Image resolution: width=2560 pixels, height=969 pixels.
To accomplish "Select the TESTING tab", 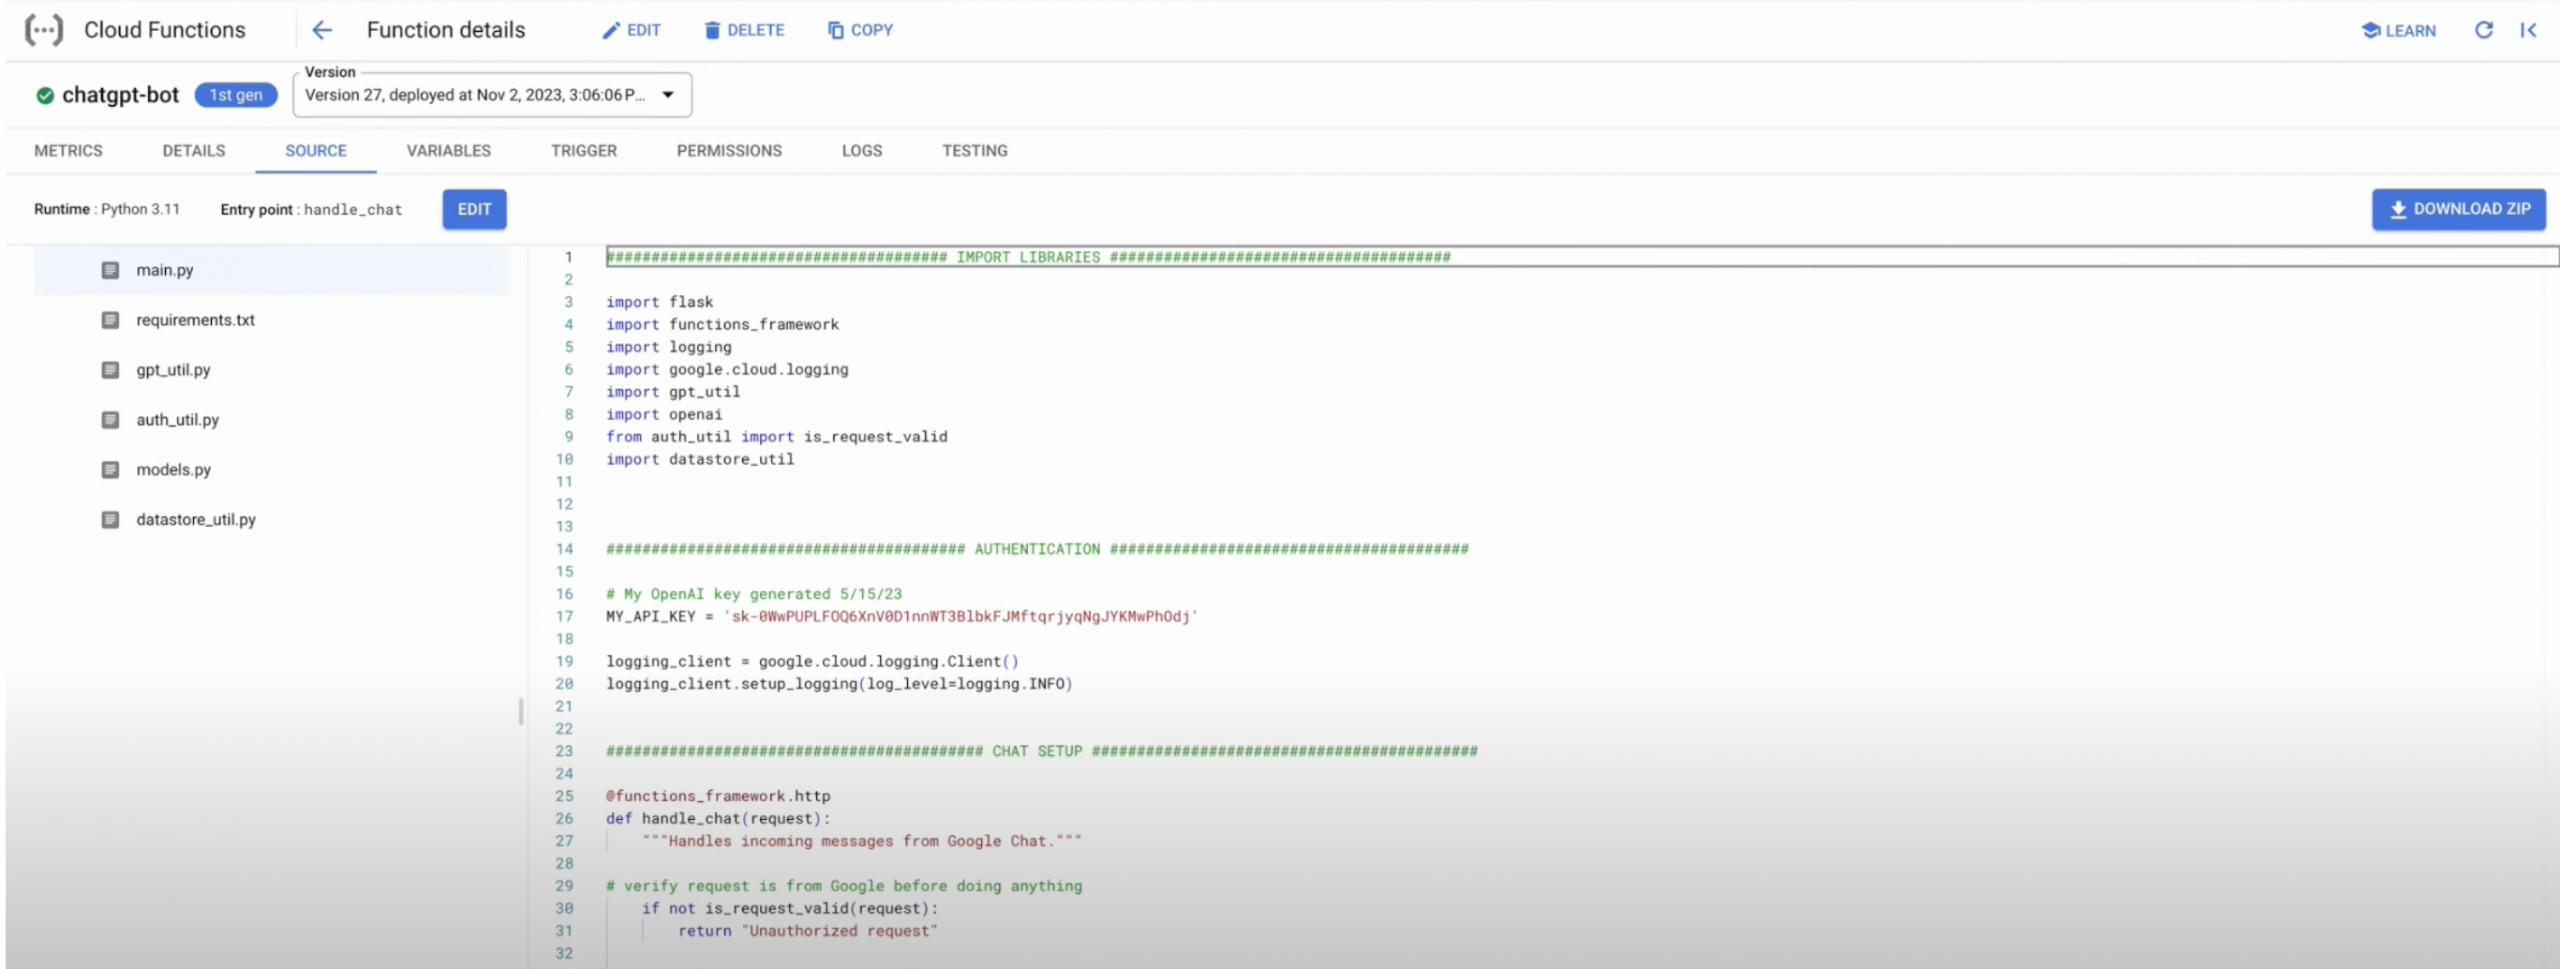I will click(x=974, y=151).
